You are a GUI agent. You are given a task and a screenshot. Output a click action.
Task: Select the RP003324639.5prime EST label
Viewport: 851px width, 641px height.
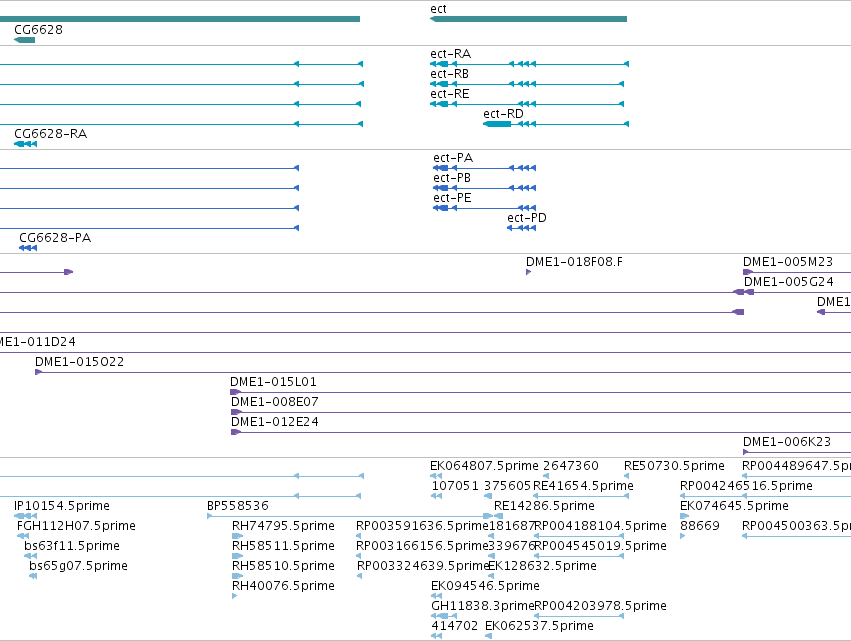[423, 566]
